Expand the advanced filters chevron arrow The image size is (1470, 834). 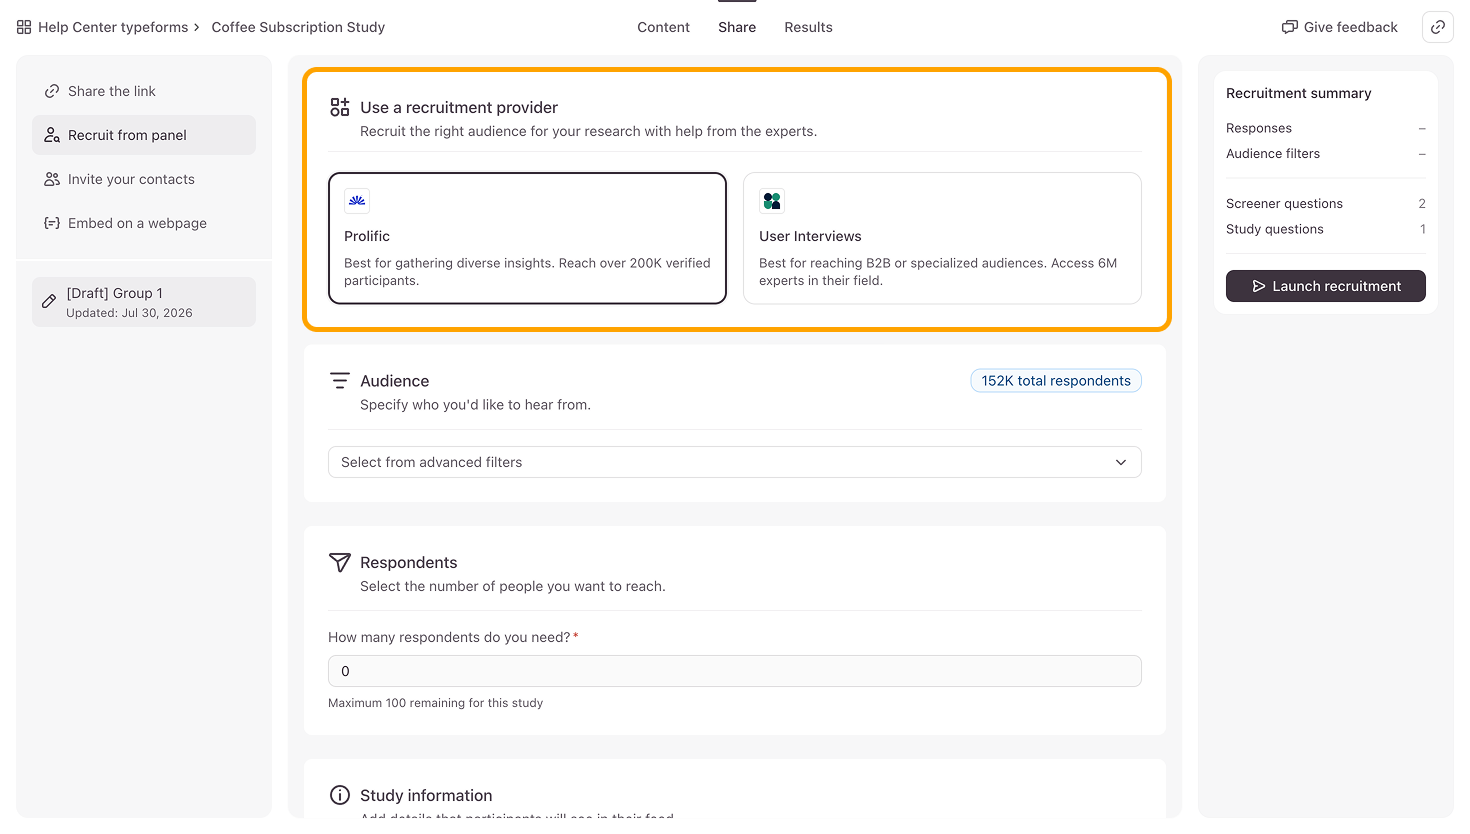(x=1121, y=462)
